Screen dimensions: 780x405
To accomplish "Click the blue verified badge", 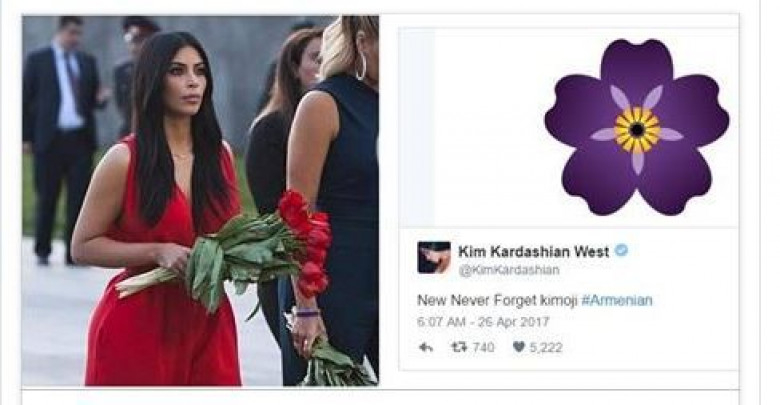I will (621, 250).
